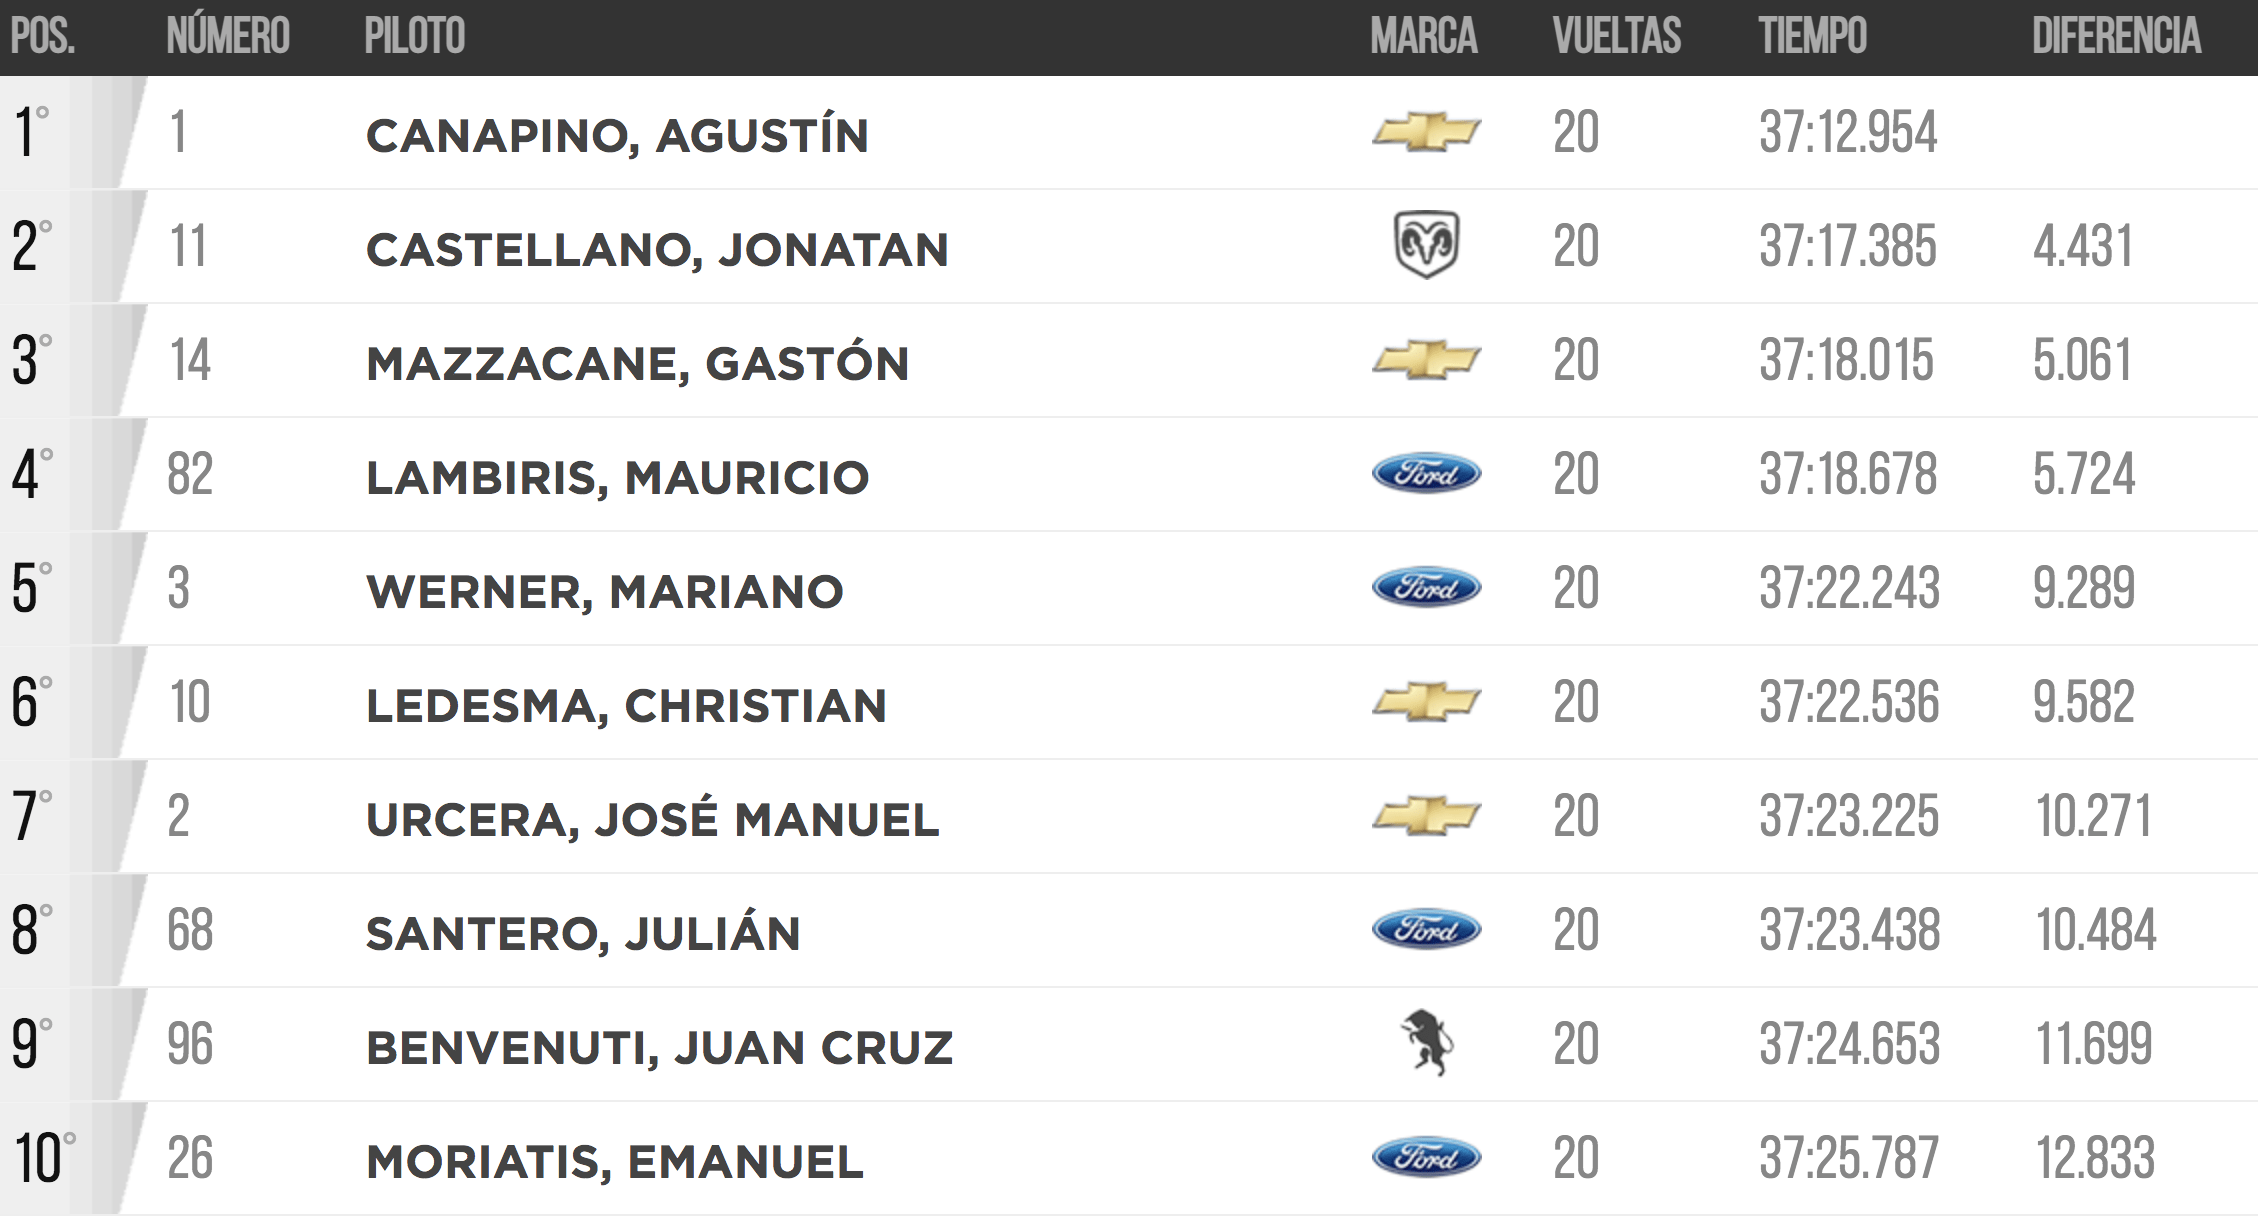This screenshot has height=1216, width=2258.
Task: Click Ford logo in Moriatis row
Action: (1426, 1158)
